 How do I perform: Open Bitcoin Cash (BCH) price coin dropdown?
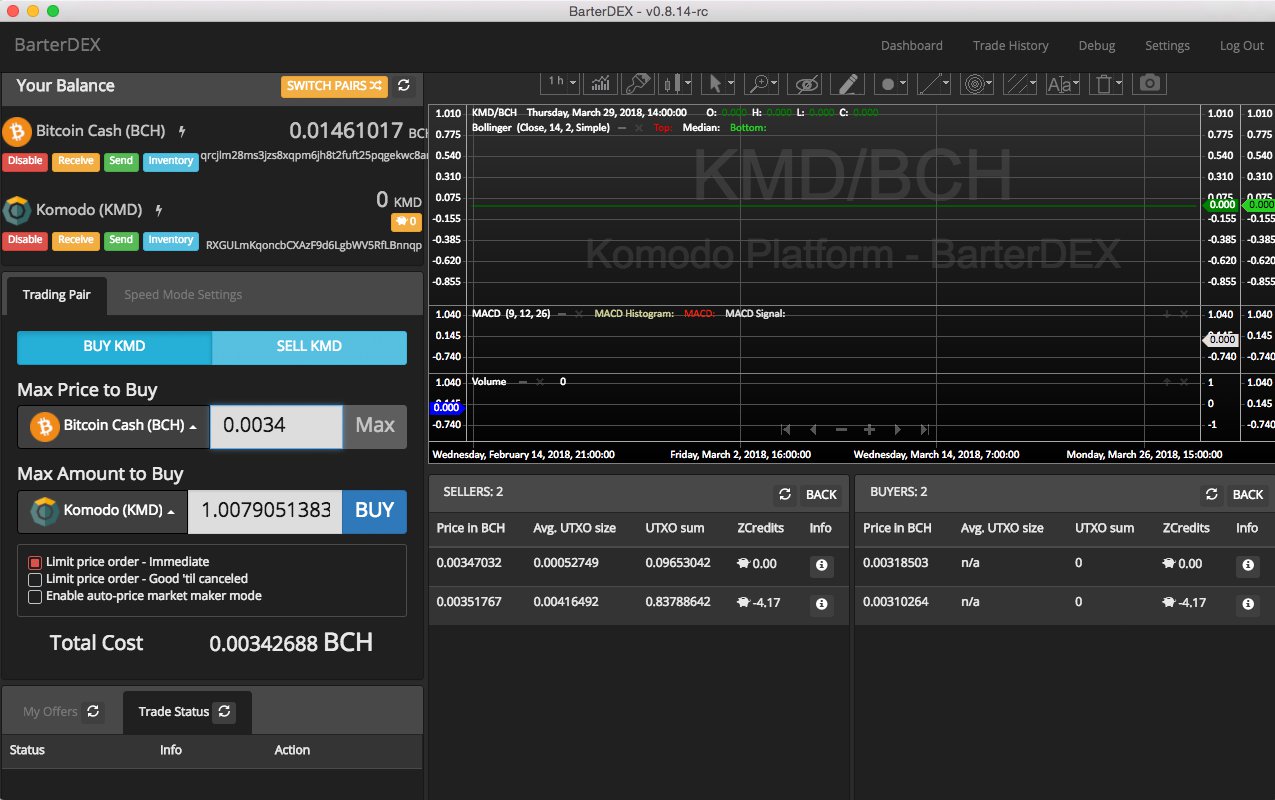[114, 426]
